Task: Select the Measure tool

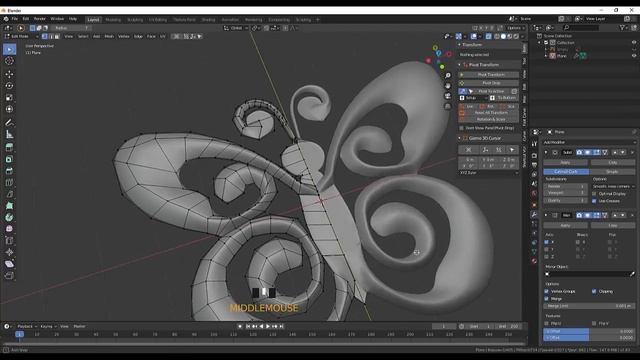Action: (9, 134)
